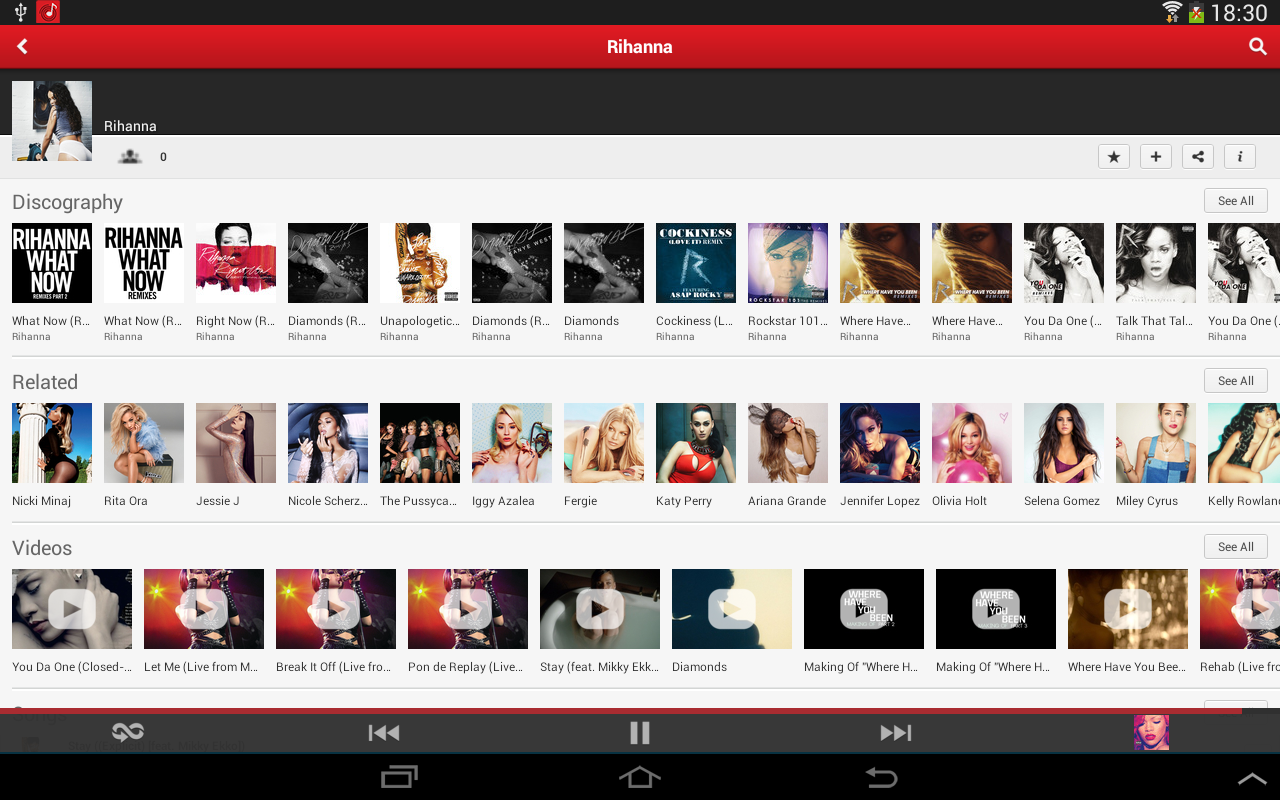Open Rihanna's profile picture
The height and width of the screenshot is (800, 1280).
[x=52, y=121]
